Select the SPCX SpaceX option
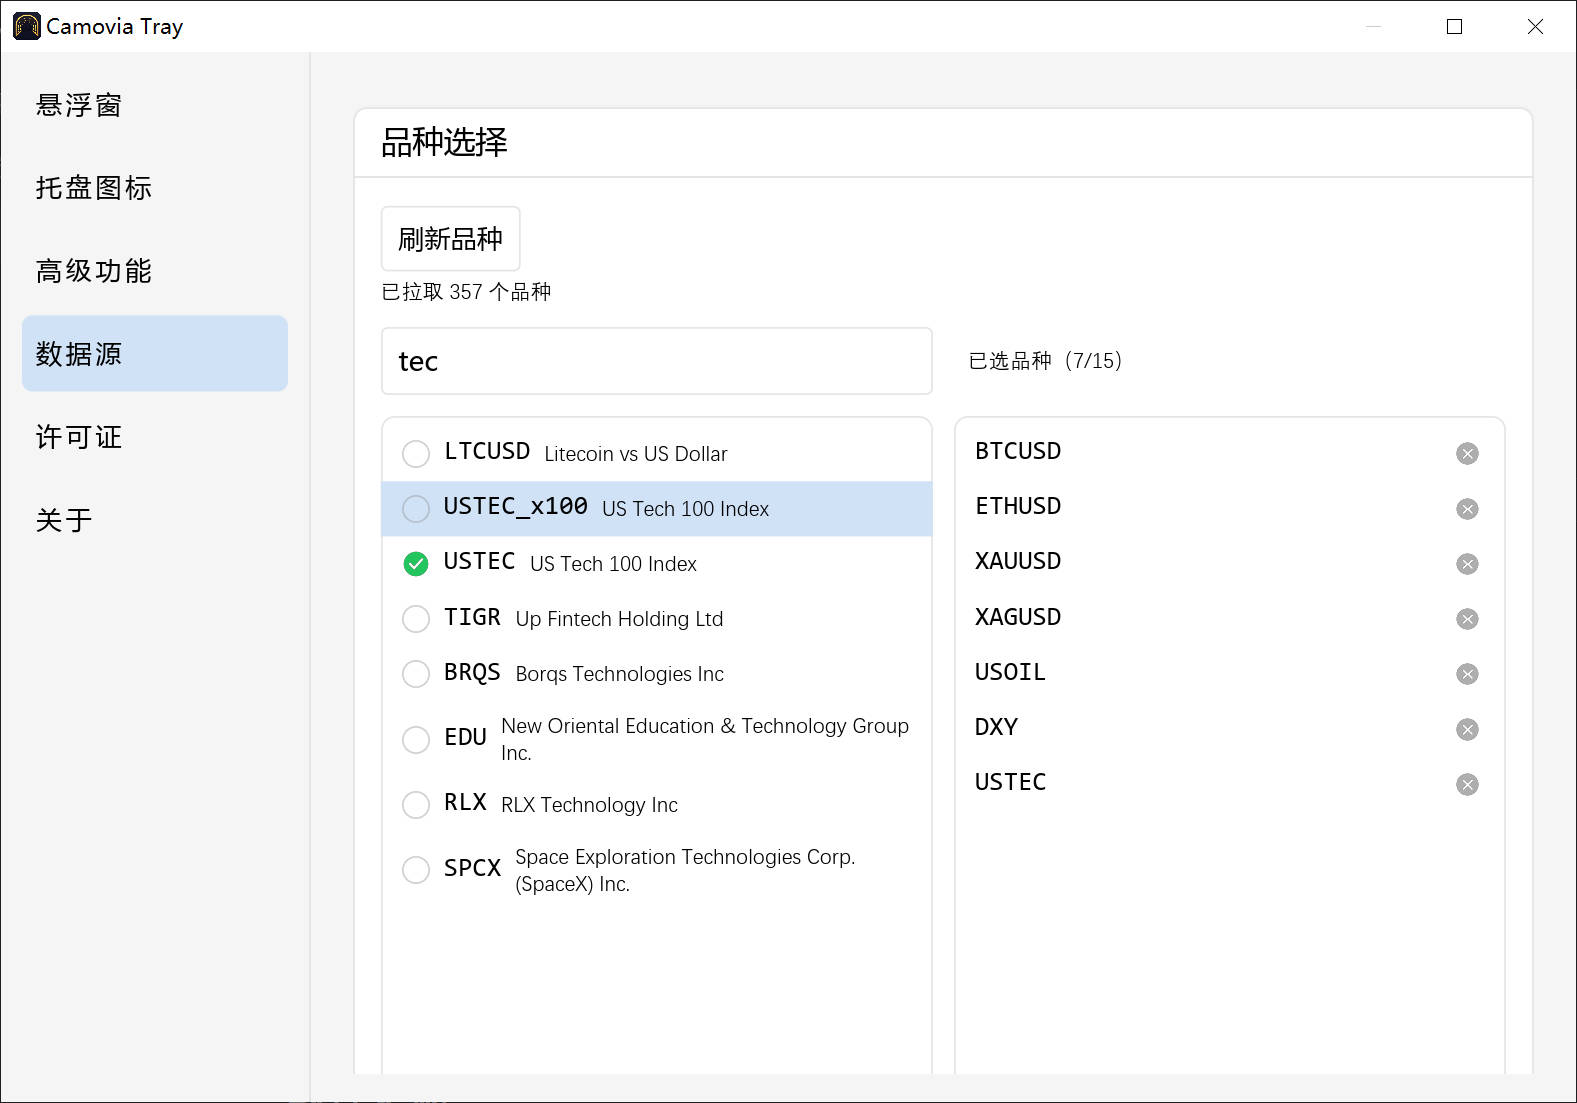The height and width of the screenshot is (1103, 1577). pyautogui.click(x=416, y=870)
